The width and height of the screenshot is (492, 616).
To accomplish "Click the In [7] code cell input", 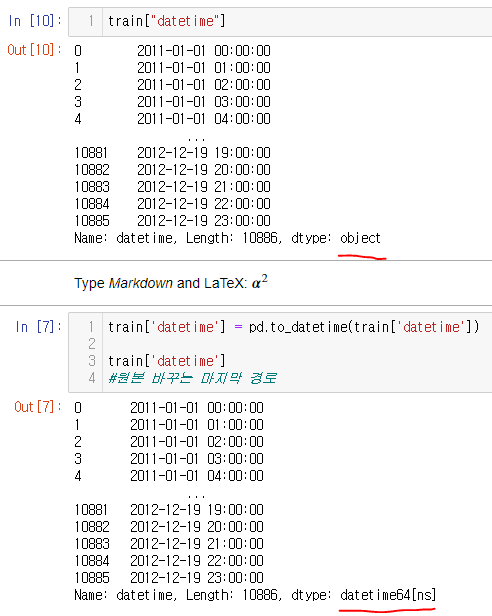I will pyautogui.click(x=281, y=352).
